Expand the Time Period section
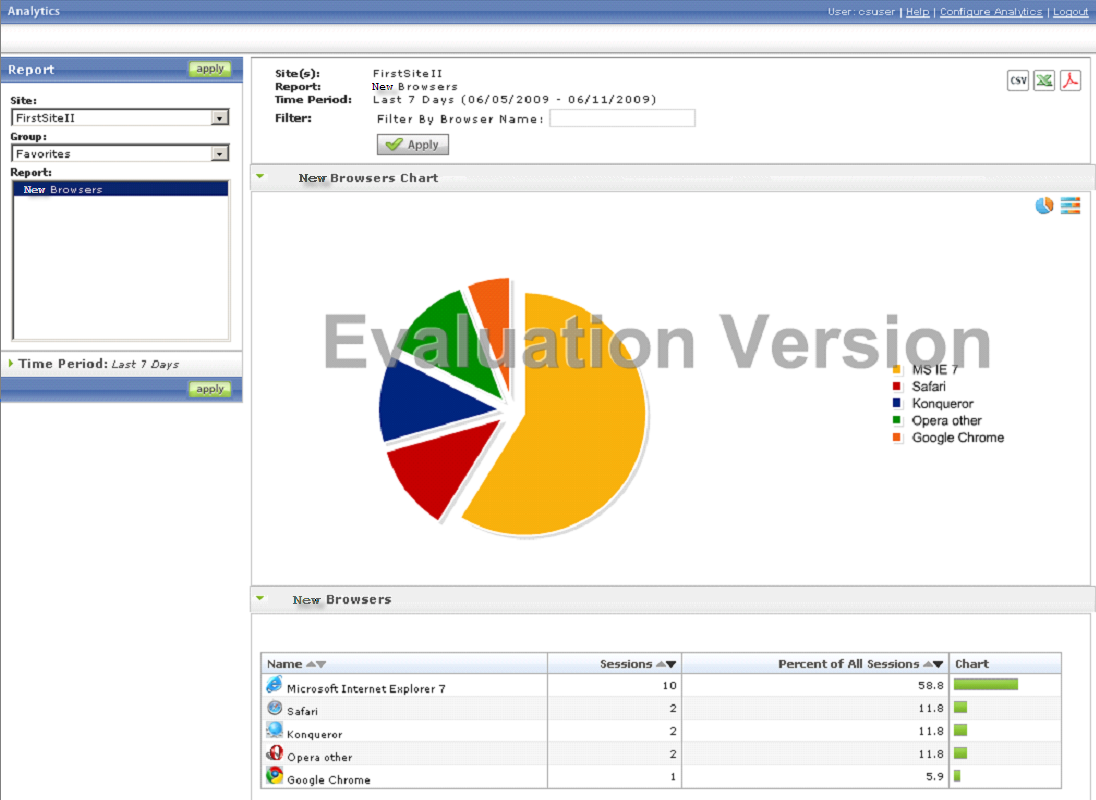Image resolution: width=1096 pixels, height=800 pixels. click(10, 363)
